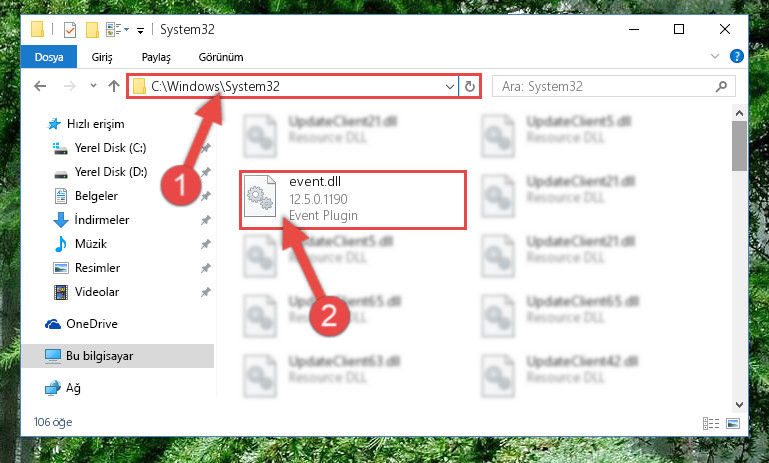Open the Görünüm ribbon tab

coord(221,57)
